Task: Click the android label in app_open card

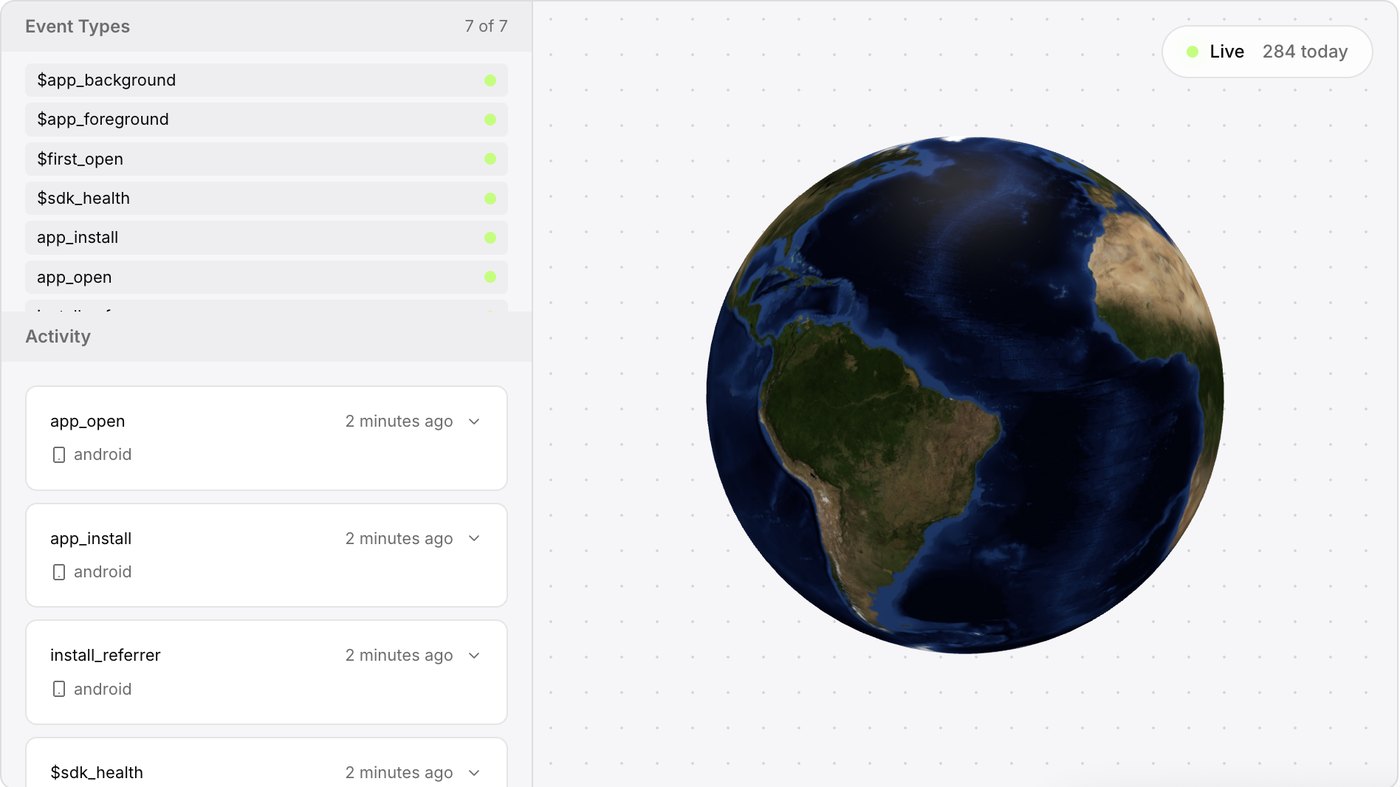Action: tap(103, 454)
